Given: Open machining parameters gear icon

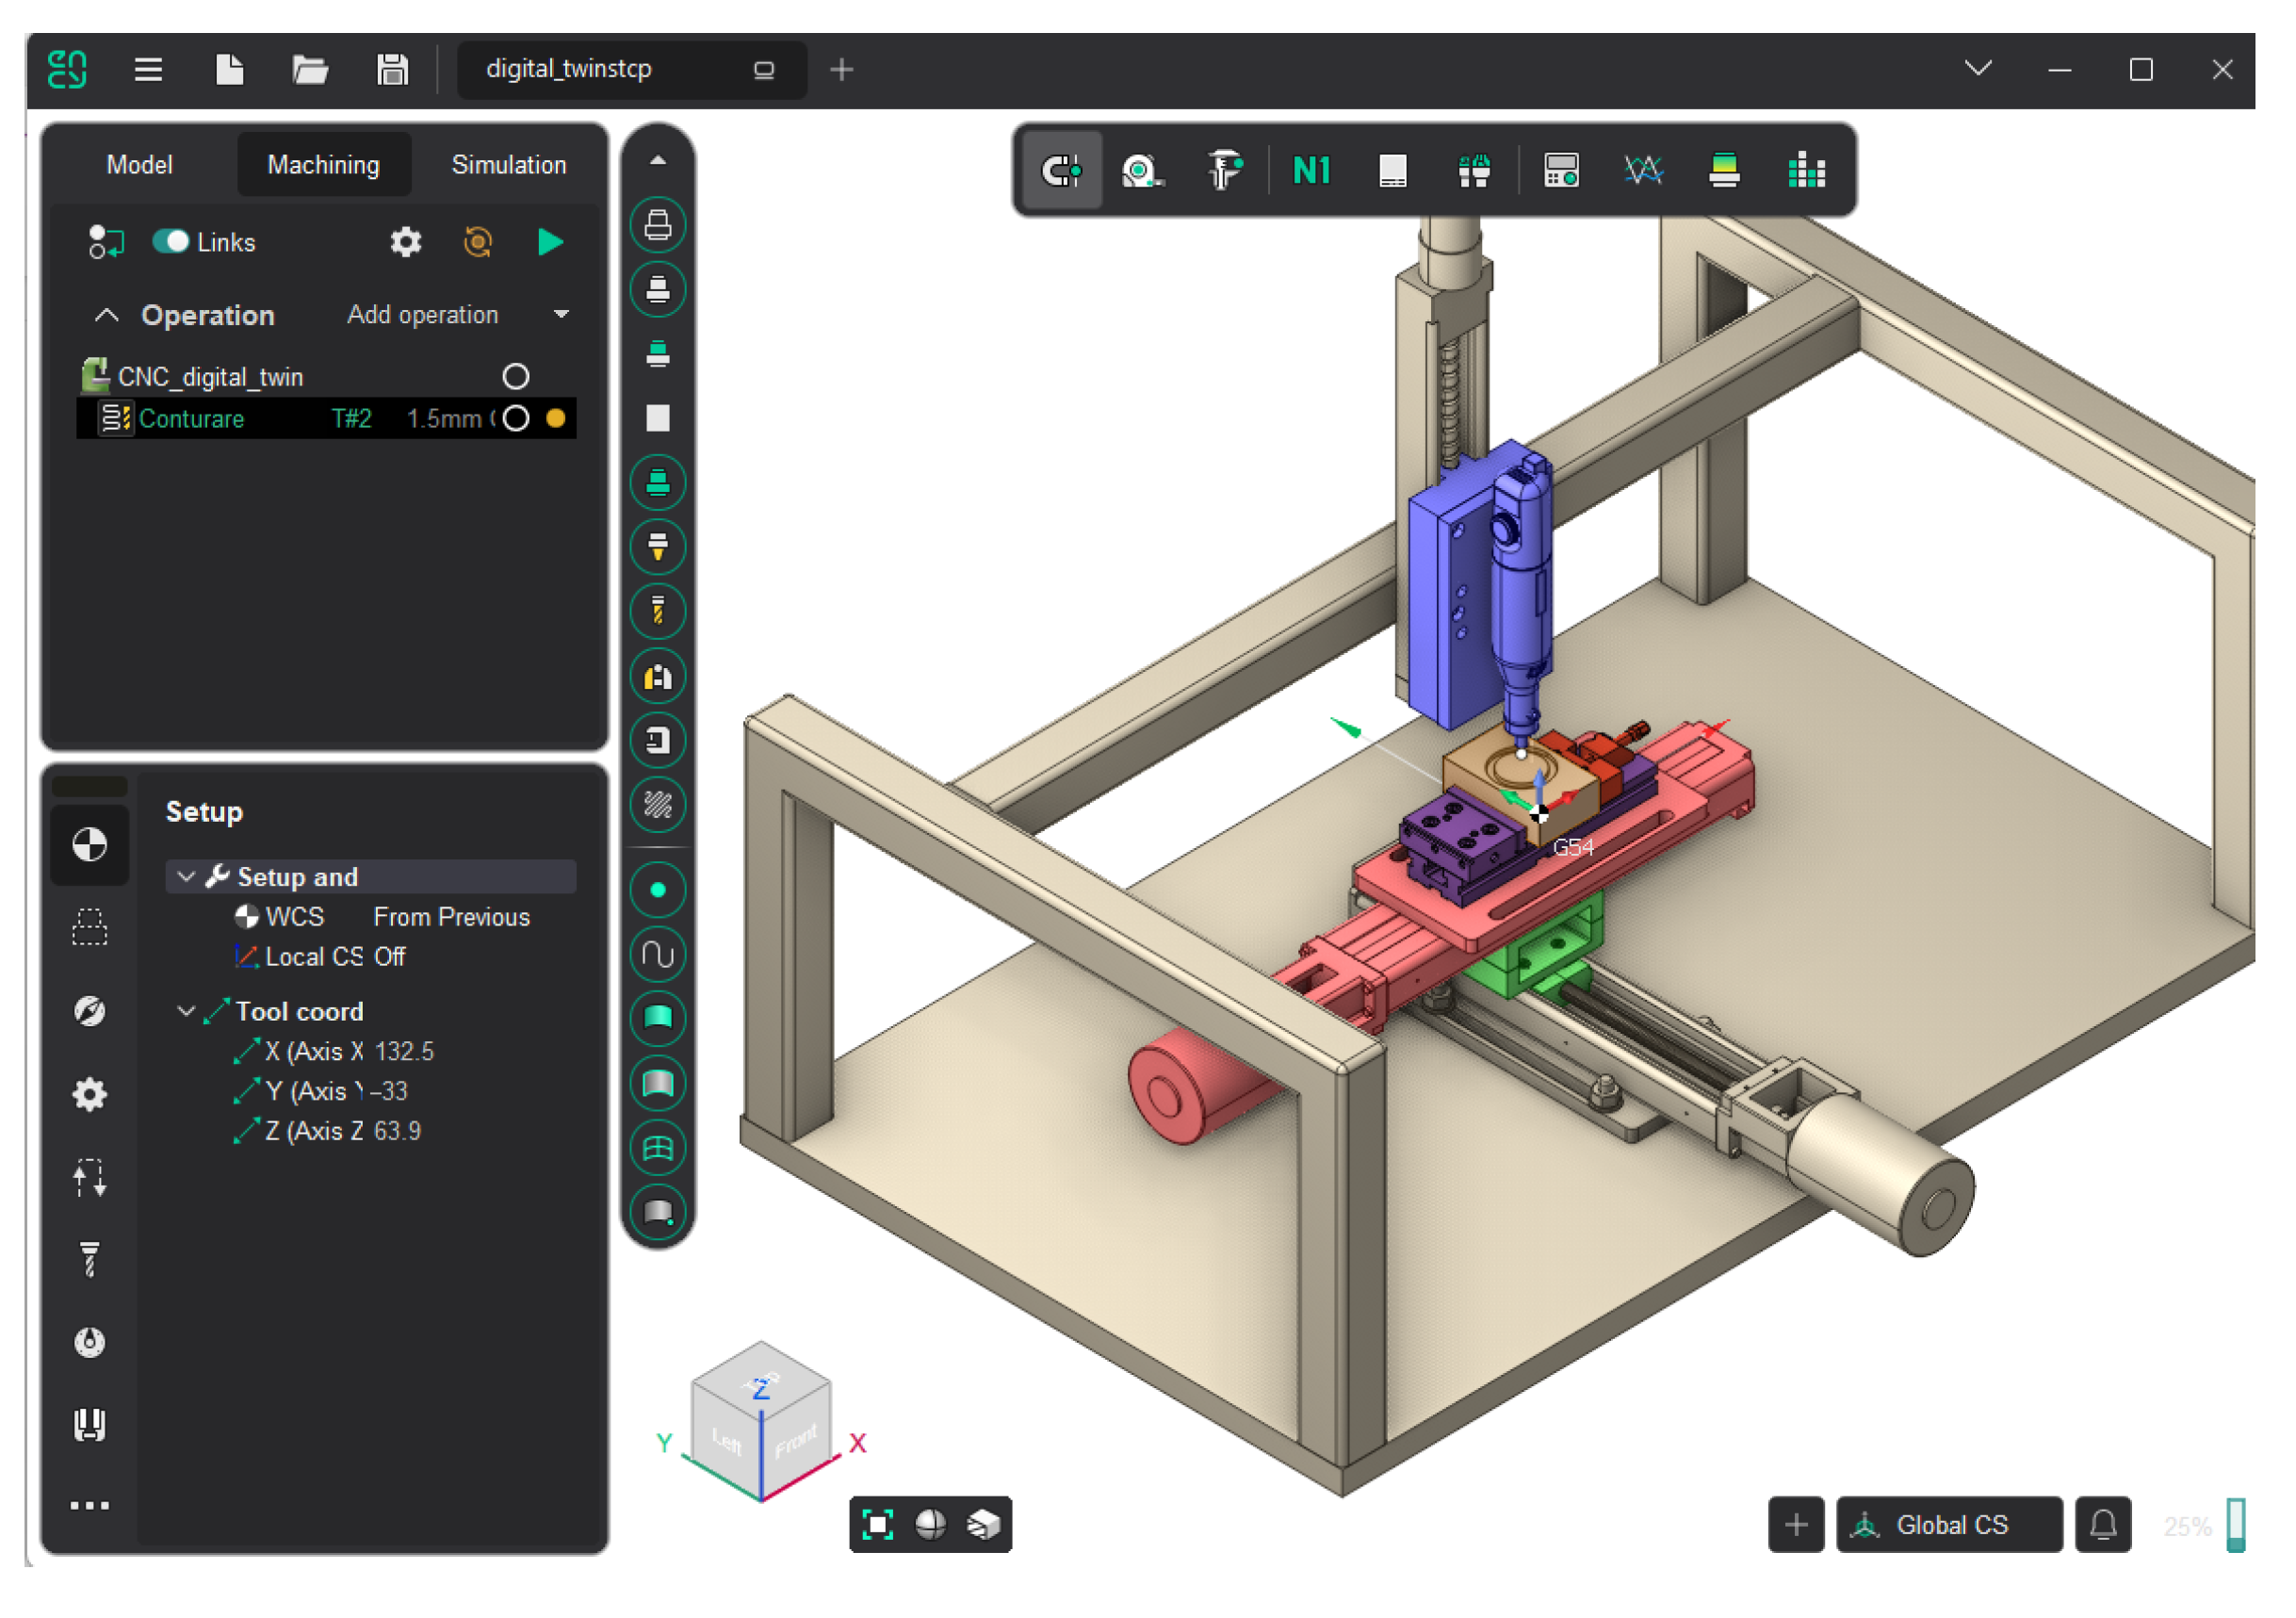Looking at the screenshot, I should [405, 242].
